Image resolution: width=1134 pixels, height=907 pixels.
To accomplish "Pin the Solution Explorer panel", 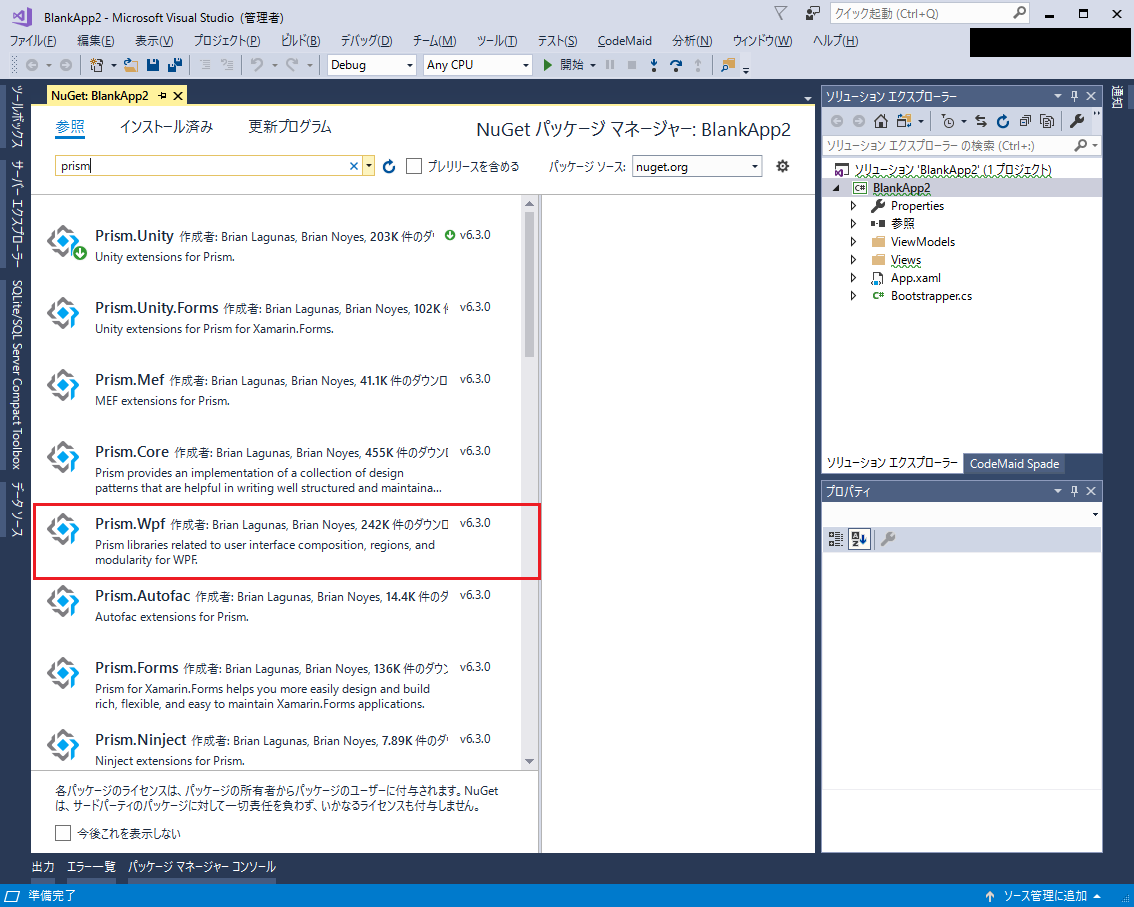I will point(1074,96).
